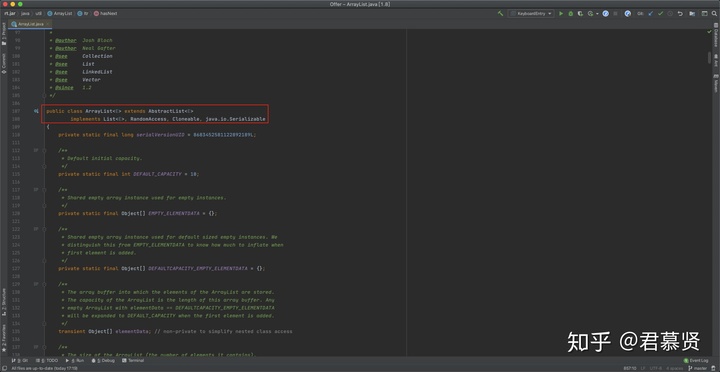Commit changes using the green checkmark icon
This screenshot has width=720, height=372.
click(660, 14)
